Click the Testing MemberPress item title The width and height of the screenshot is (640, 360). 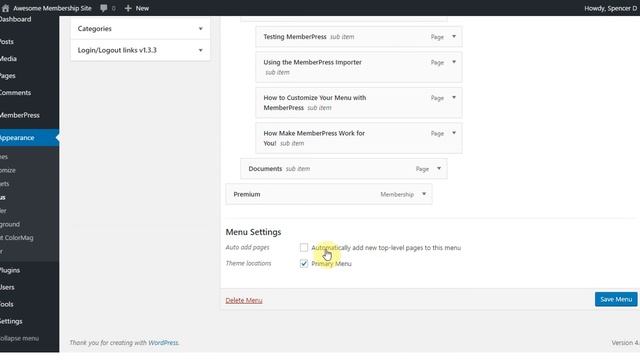click(295, 37)
